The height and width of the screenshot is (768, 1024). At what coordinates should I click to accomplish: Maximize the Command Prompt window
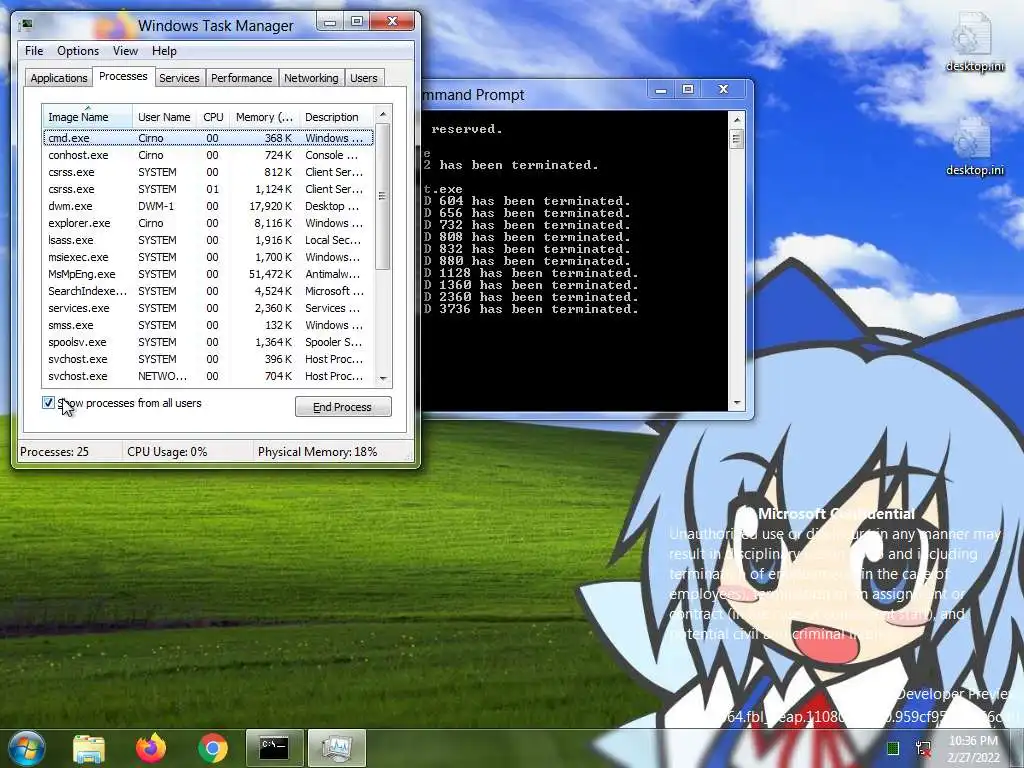(x=688, y=90)
